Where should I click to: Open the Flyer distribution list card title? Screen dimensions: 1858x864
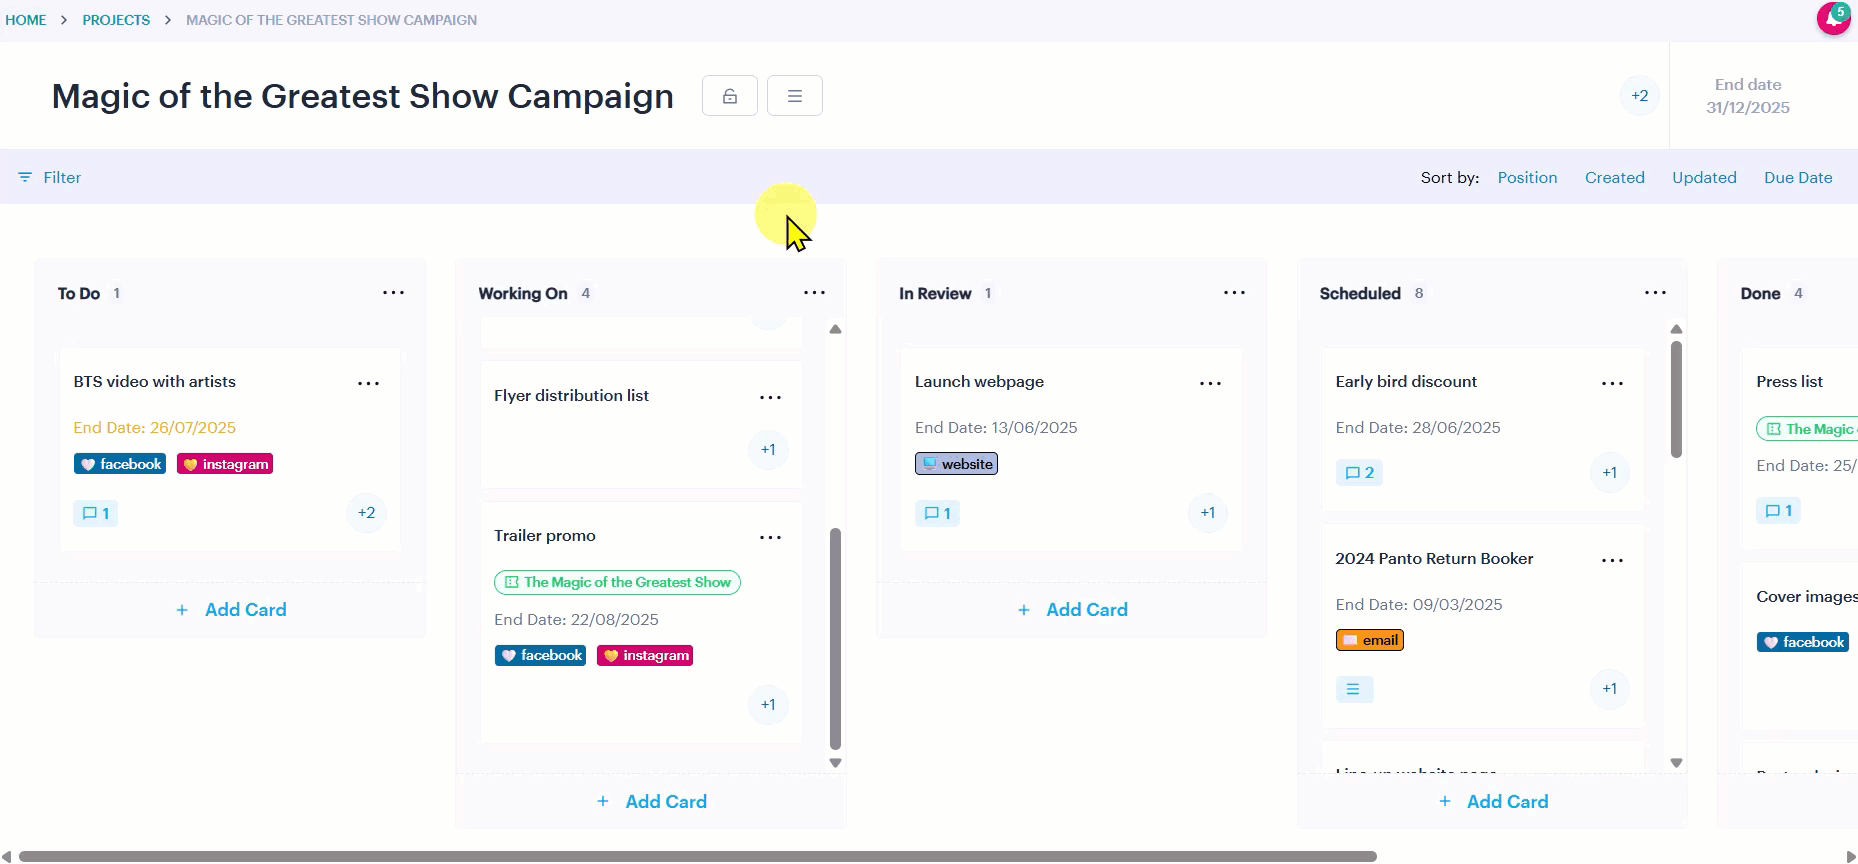pyautogui.click(x=571, y=396)
